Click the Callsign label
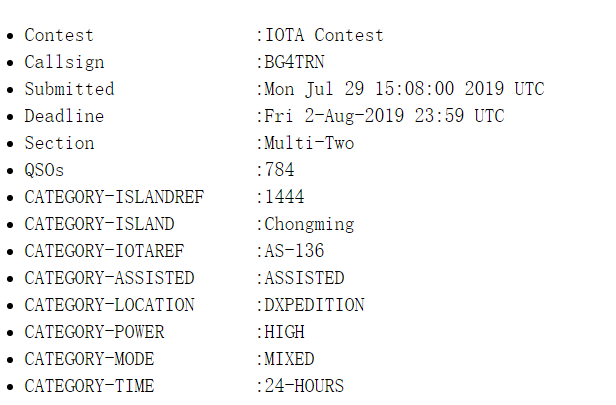 [64, 63]
